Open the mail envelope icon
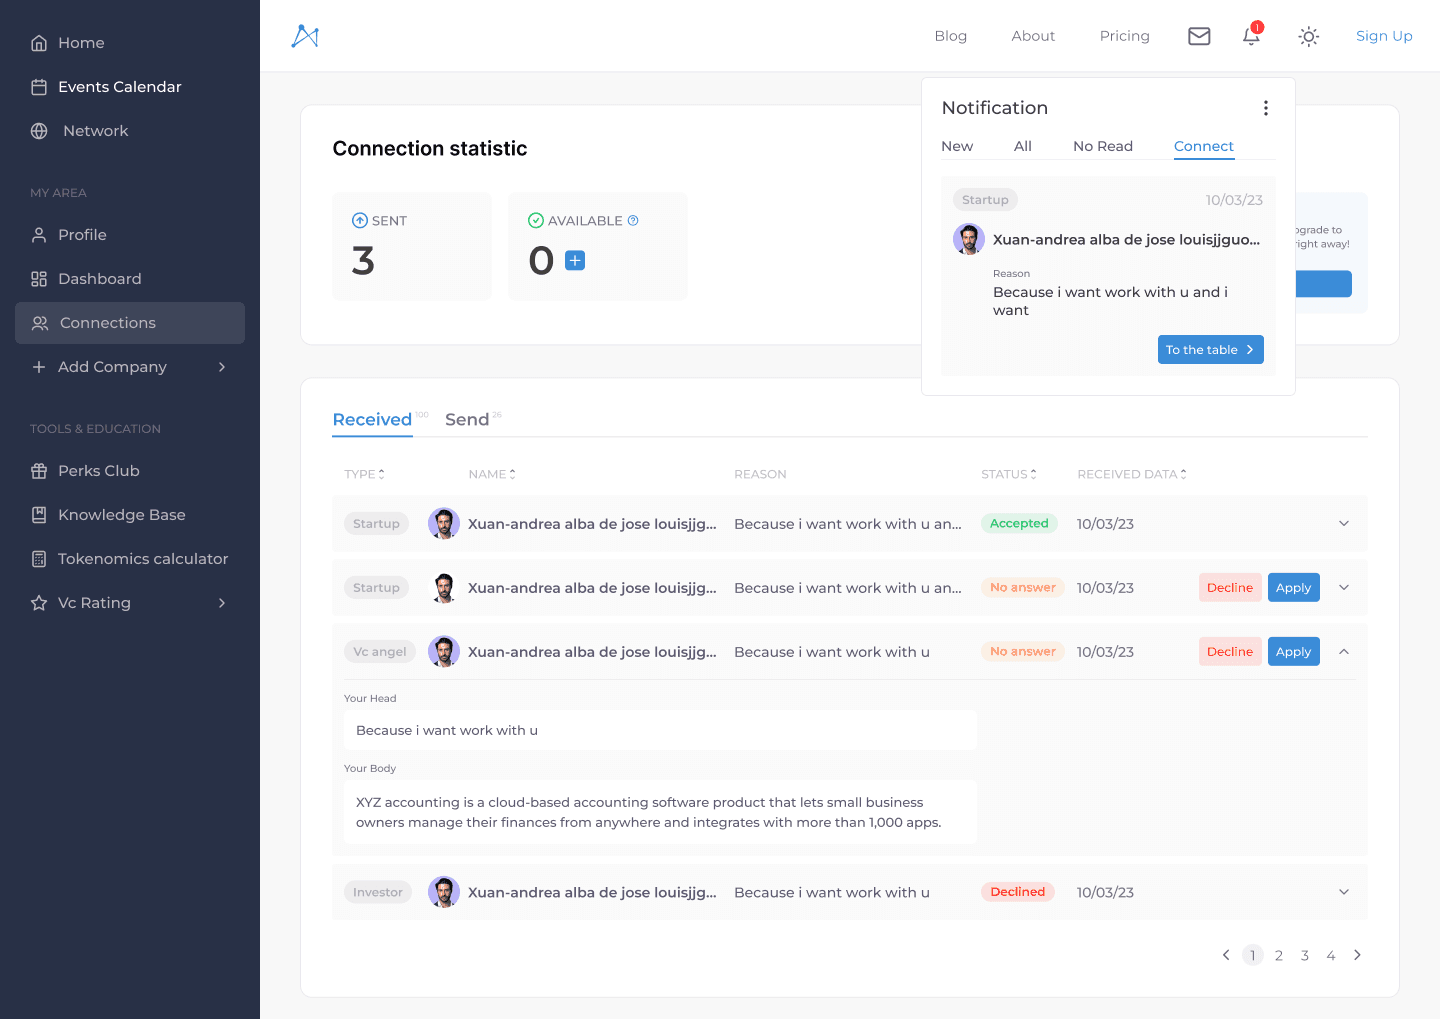 point(1199,36)
